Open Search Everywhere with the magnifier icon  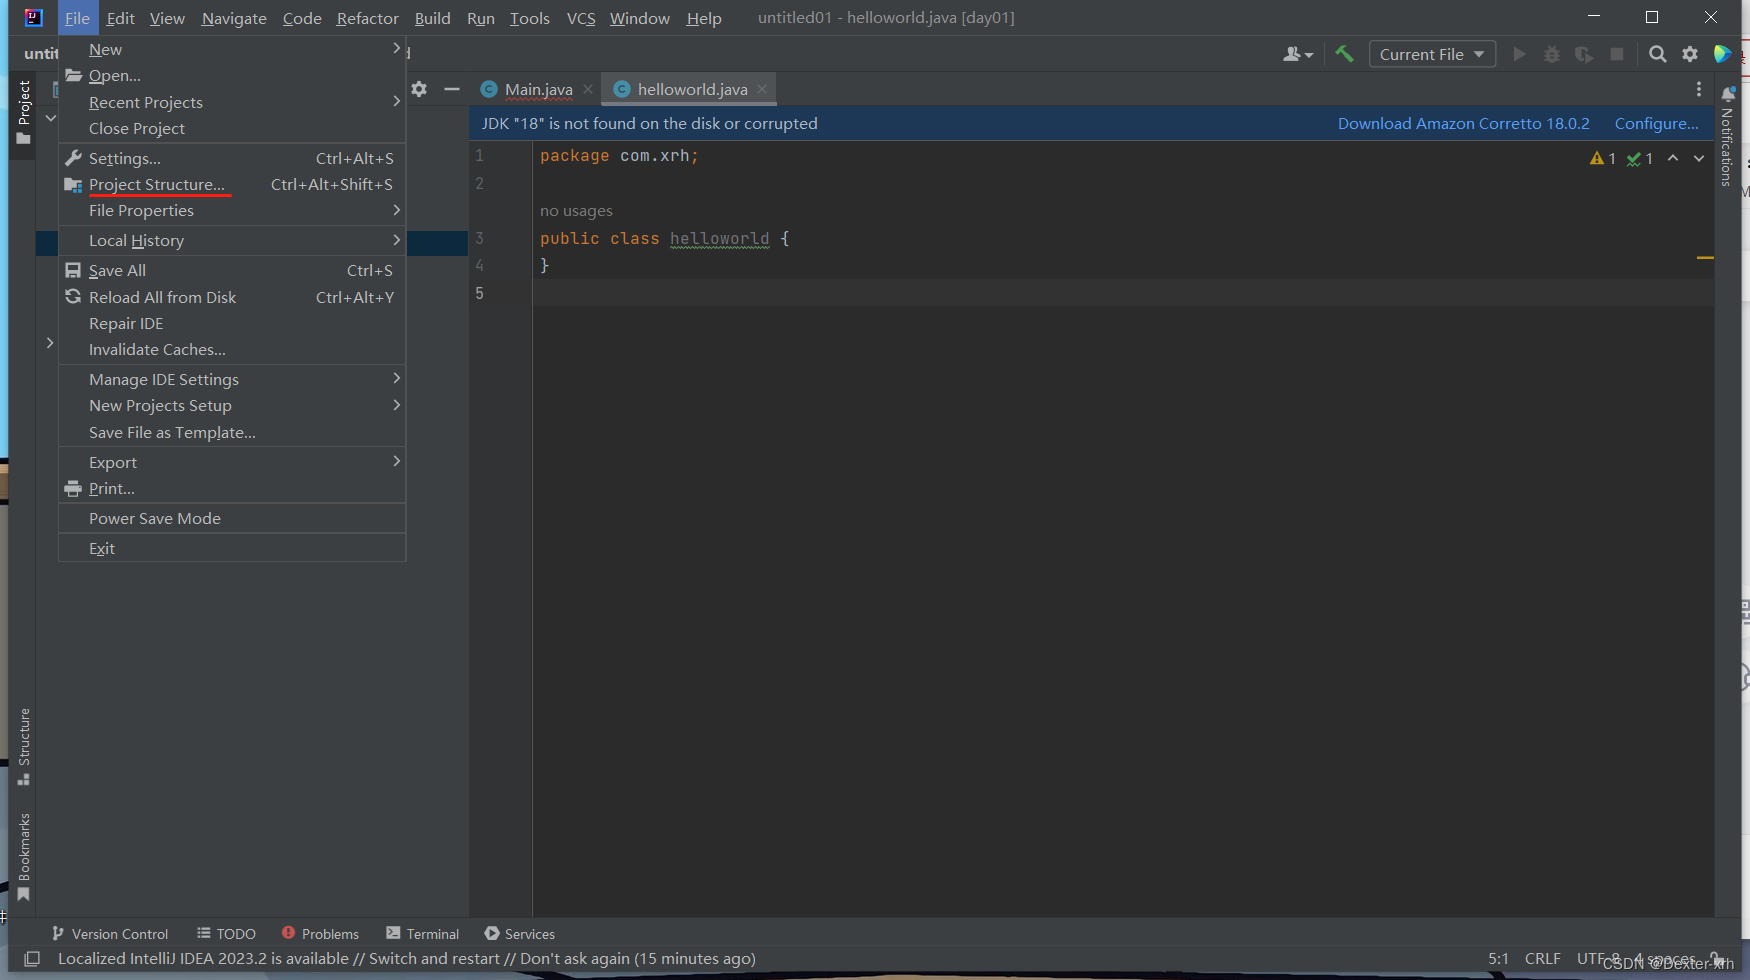point(1658,54)
